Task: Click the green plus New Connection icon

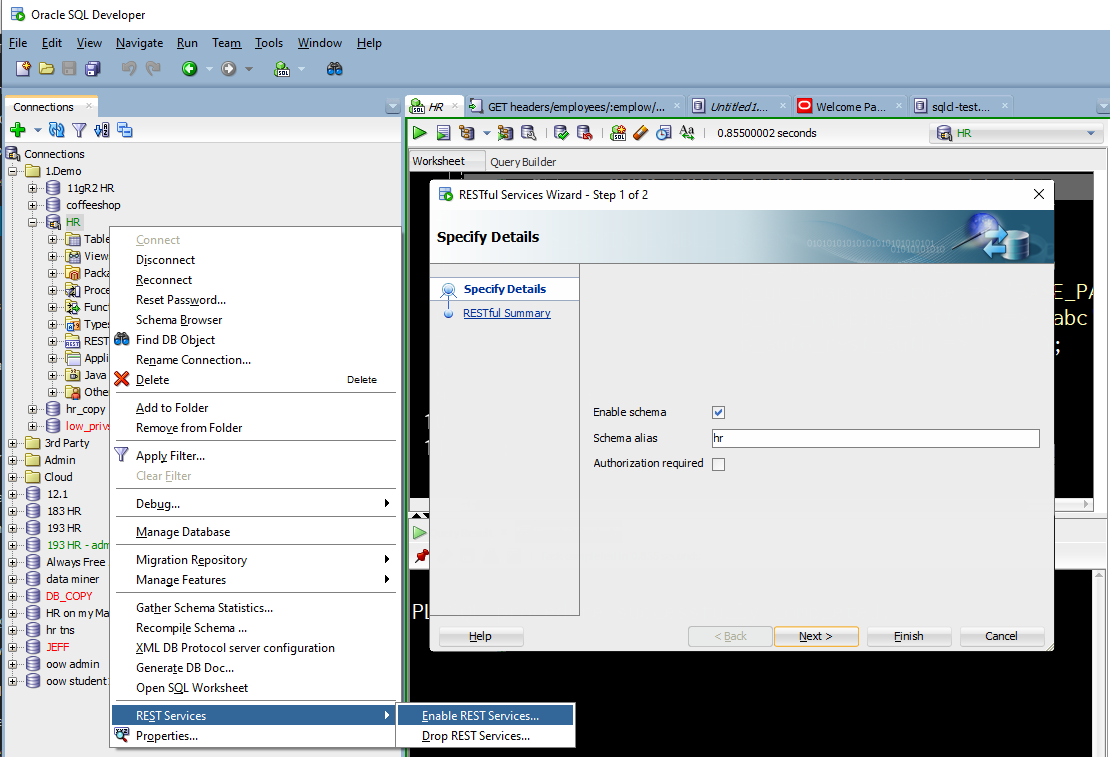Action: click(18, 130)
